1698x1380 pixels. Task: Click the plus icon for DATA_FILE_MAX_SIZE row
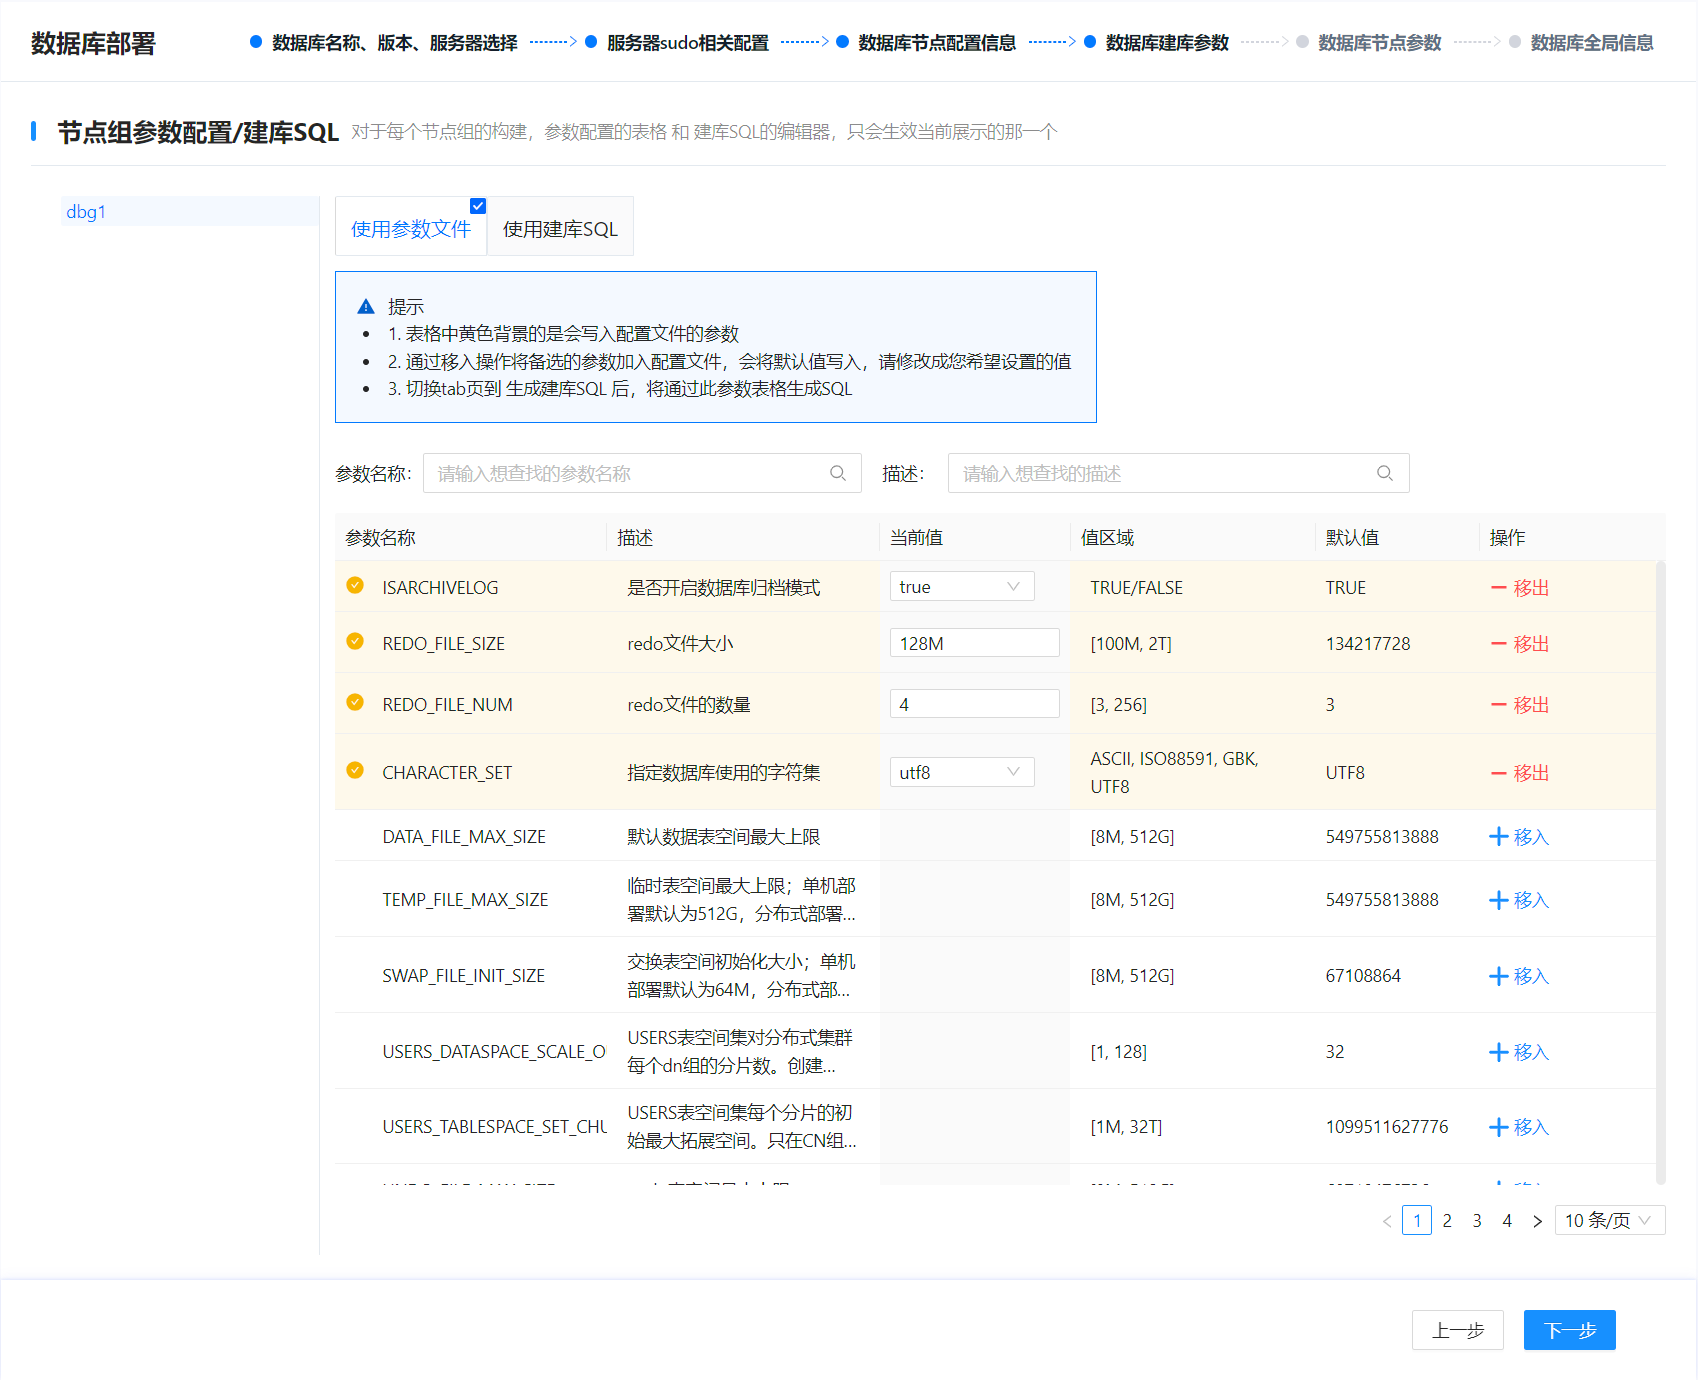coord(1498,837)
